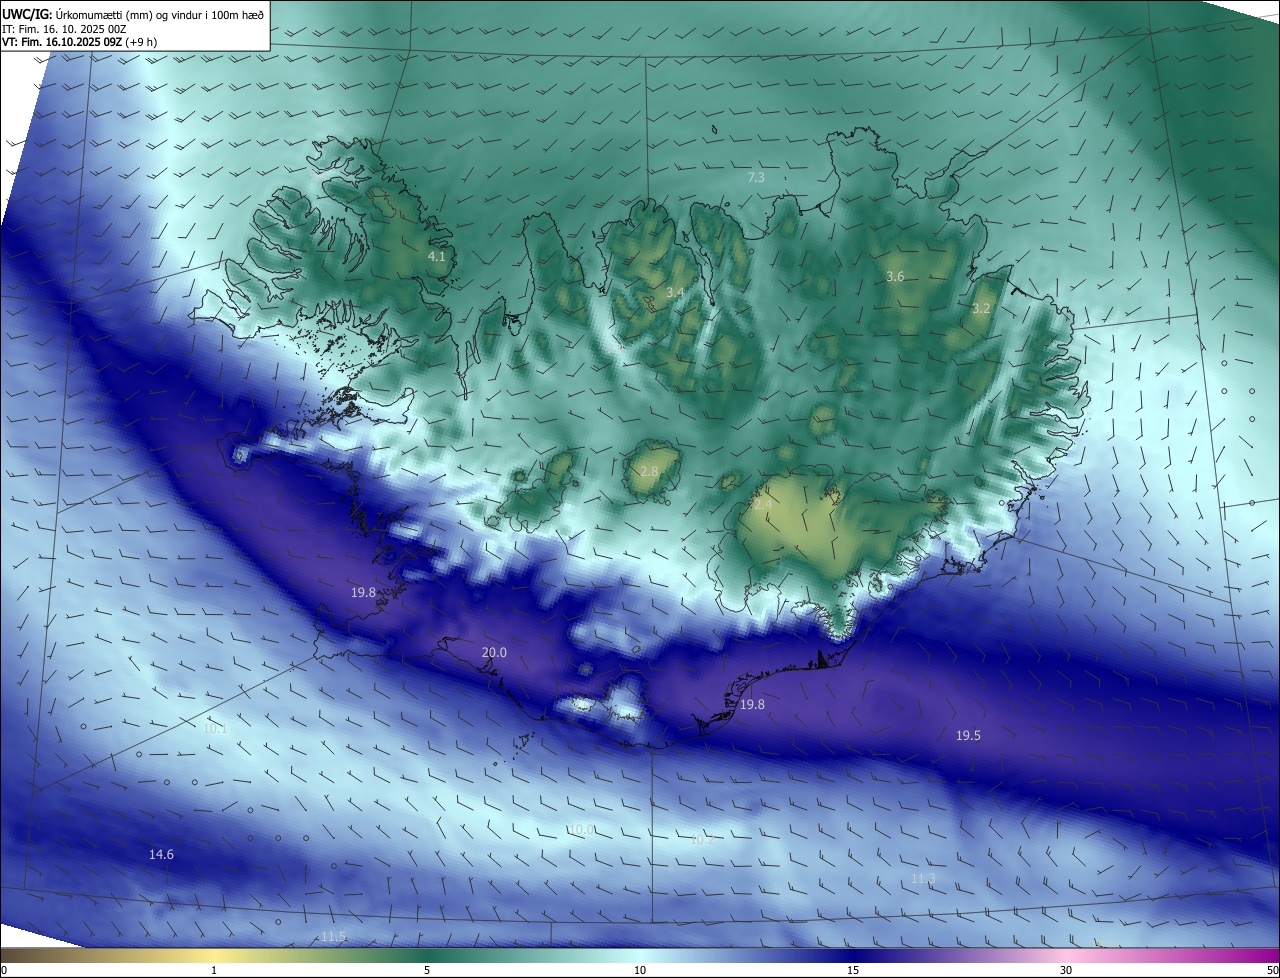Screen dimensions: 1280x978
Task: Click the UWC/IG chart title text
Action: [x=133, y=15]
